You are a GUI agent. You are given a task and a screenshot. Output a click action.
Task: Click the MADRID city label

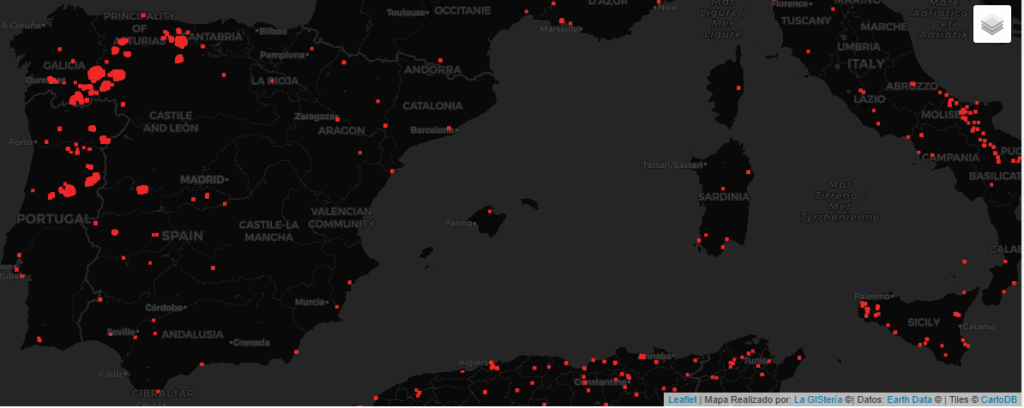click(202, 179)
